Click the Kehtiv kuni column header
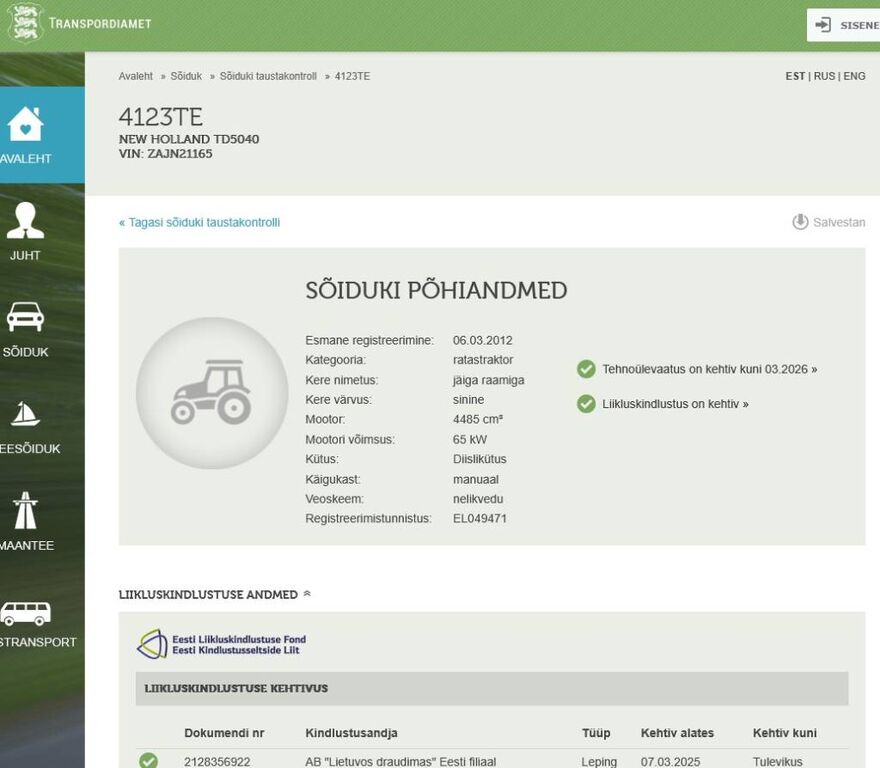 (x=785, y=733)
